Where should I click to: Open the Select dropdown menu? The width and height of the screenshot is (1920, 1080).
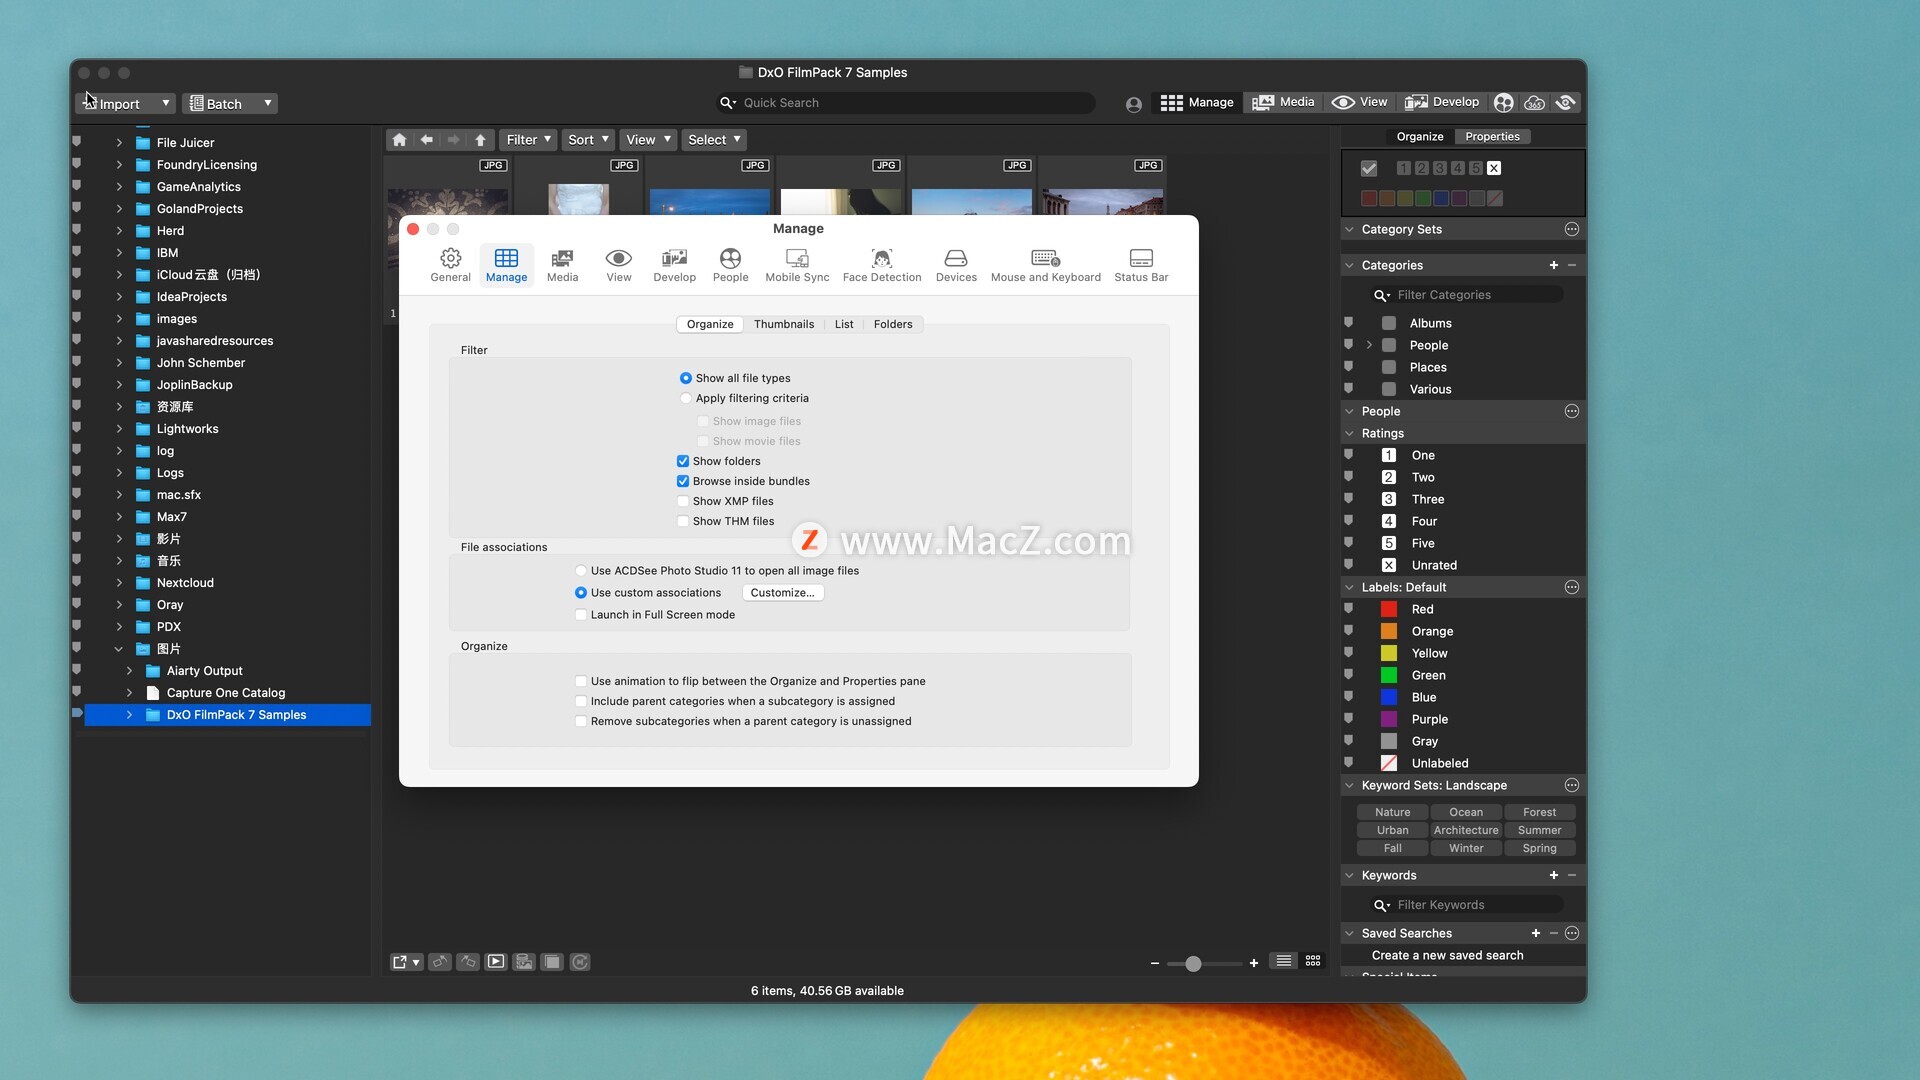click(714, 140)
